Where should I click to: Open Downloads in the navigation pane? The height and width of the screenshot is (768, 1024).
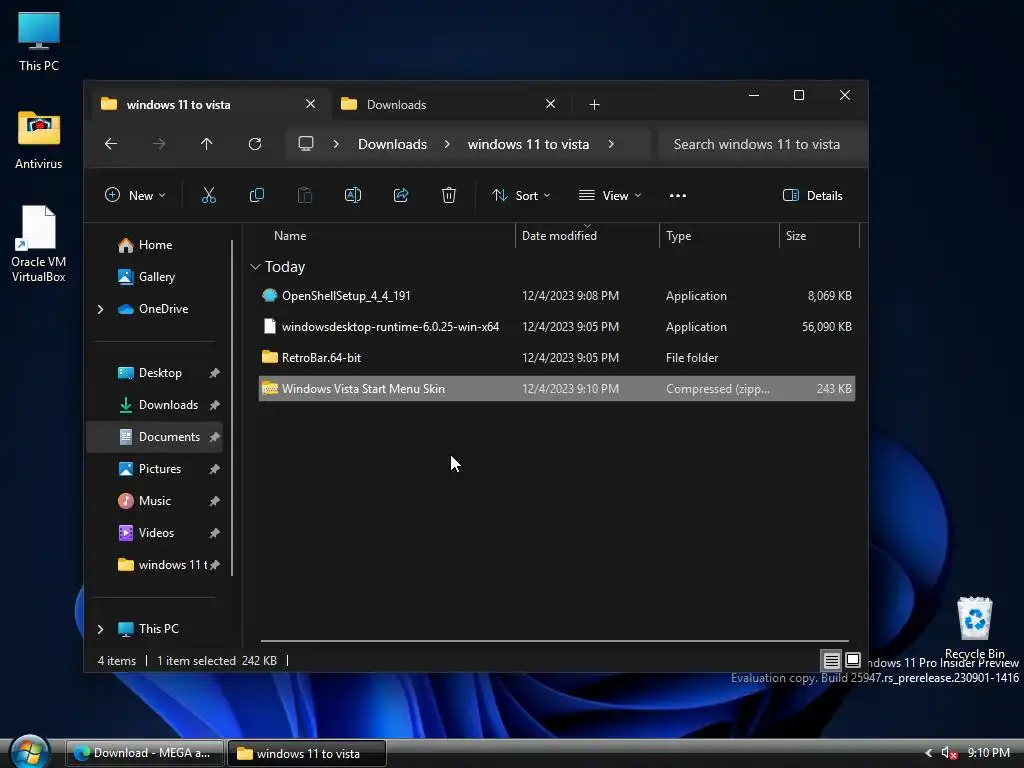pos(155,405)
